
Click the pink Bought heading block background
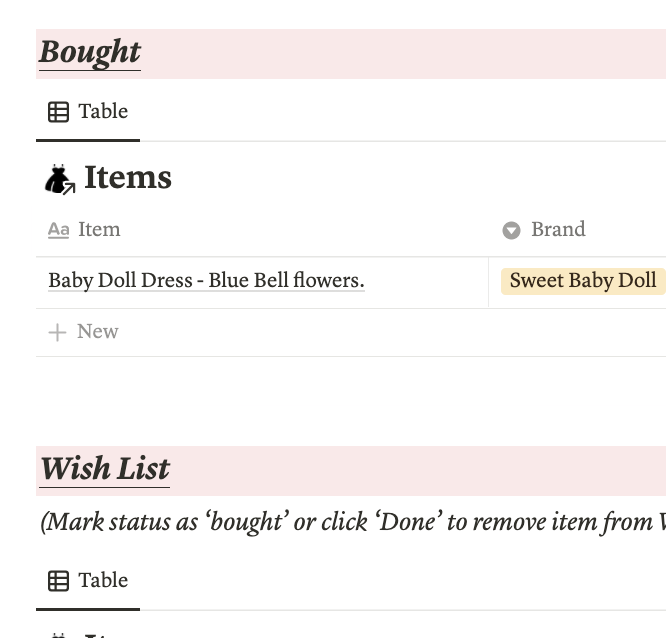click(400, 53)
